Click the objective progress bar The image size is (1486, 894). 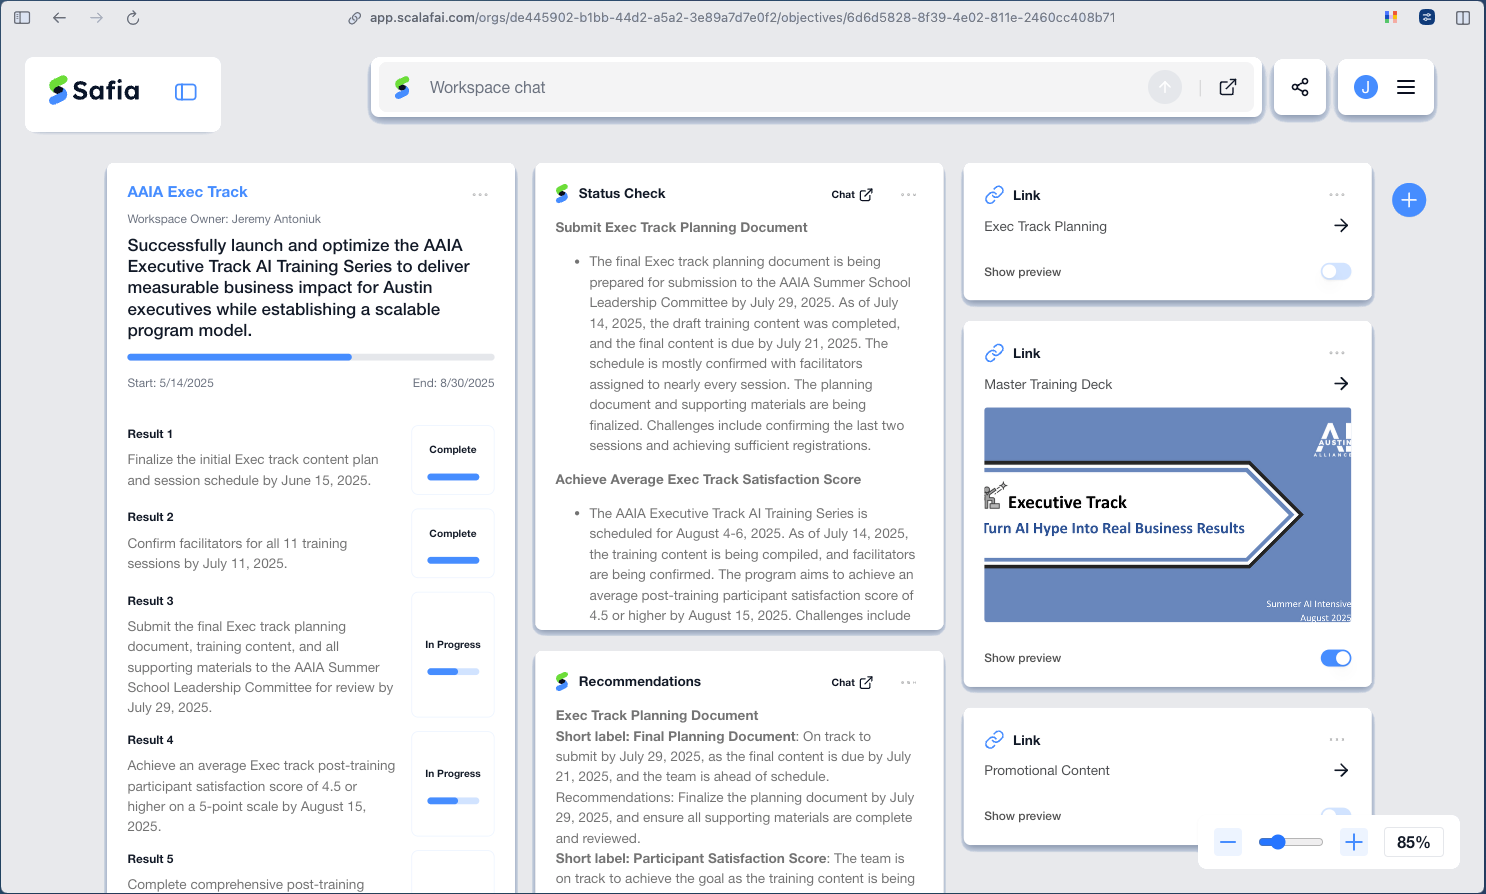tap(311, 357)
